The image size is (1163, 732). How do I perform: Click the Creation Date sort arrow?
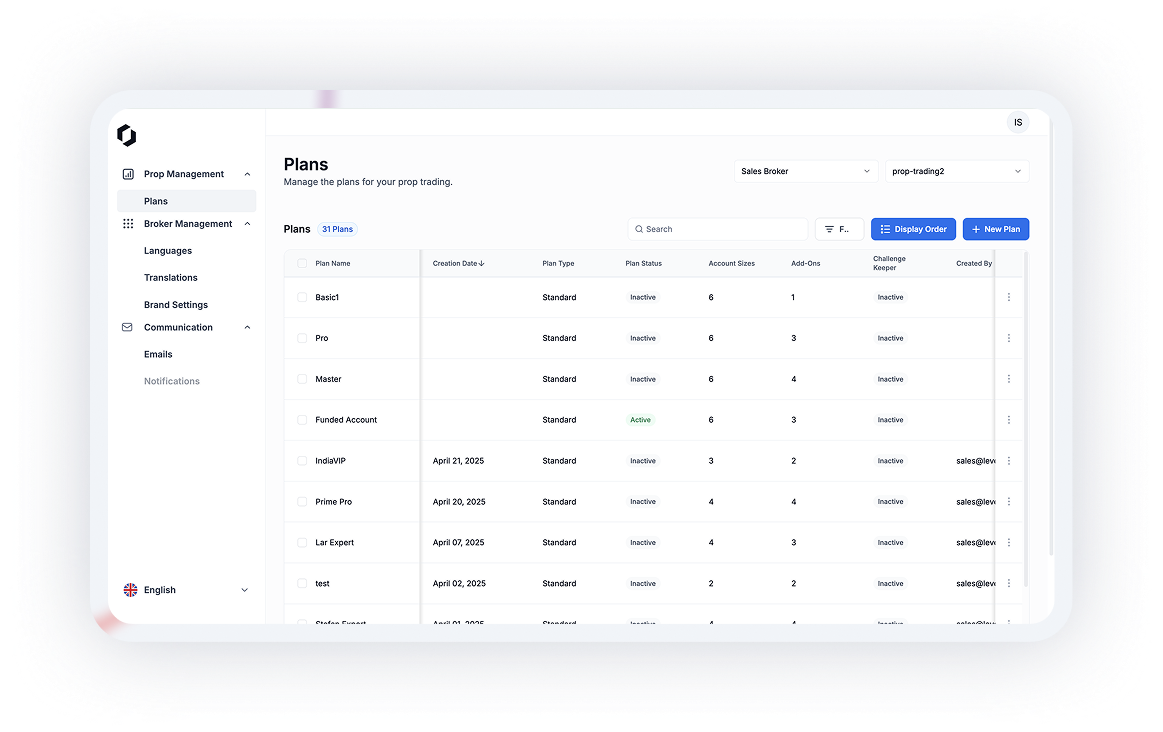[481, 263]
